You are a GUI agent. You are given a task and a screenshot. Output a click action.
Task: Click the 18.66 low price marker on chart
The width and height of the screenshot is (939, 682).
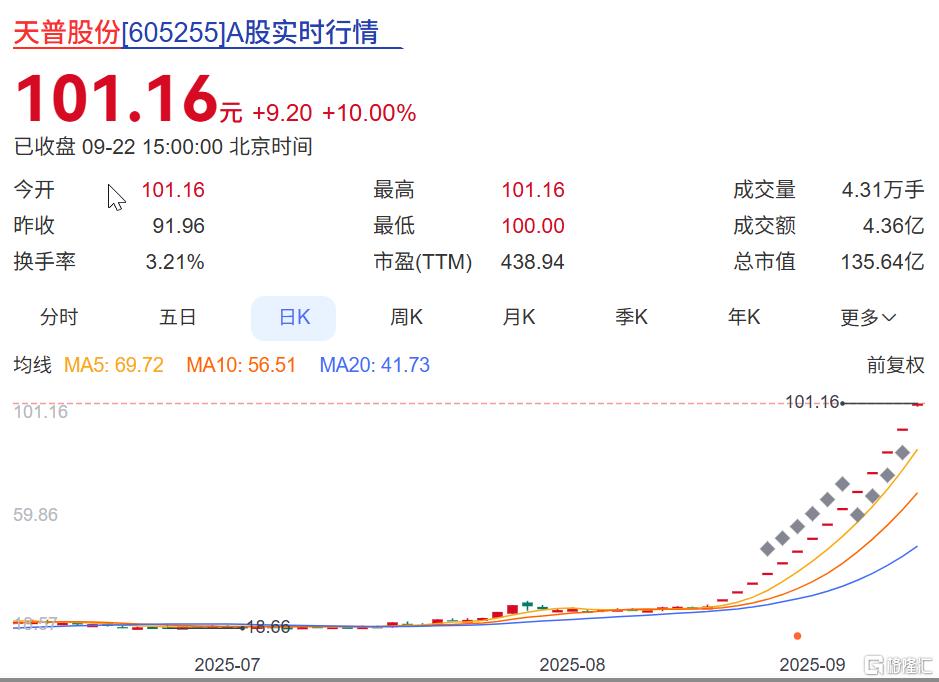pos(268,627)
